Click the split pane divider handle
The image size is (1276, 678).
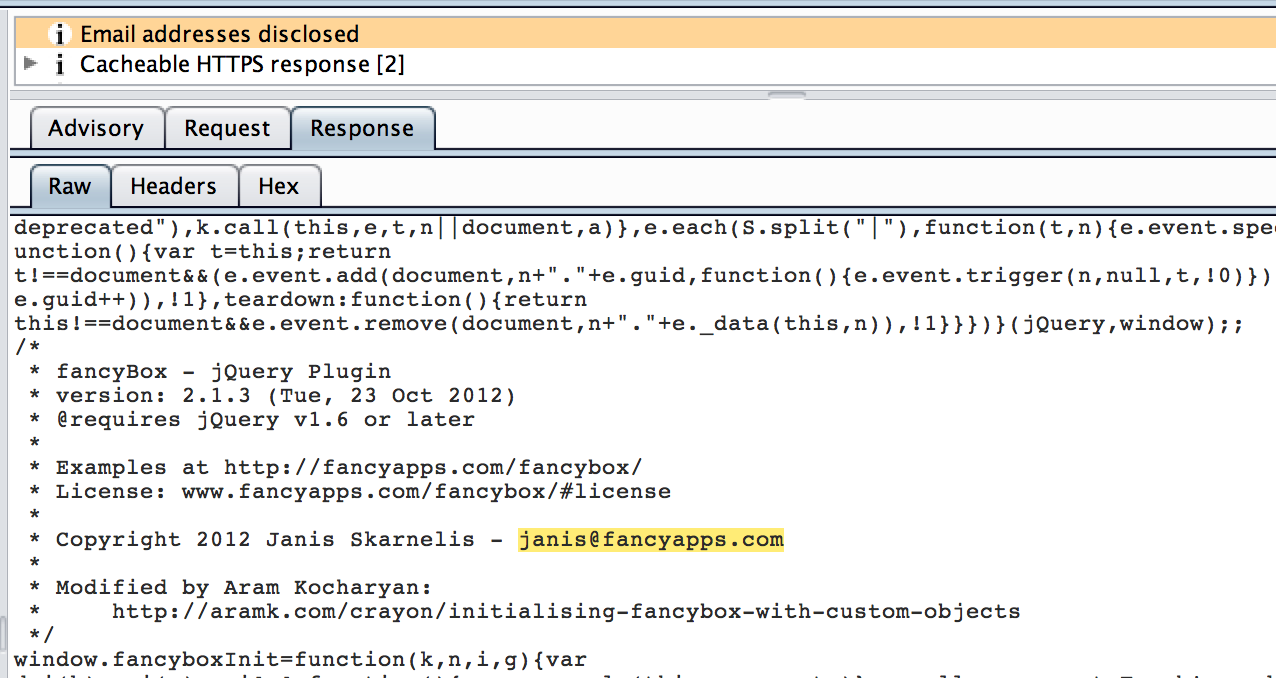coord(787,96)
